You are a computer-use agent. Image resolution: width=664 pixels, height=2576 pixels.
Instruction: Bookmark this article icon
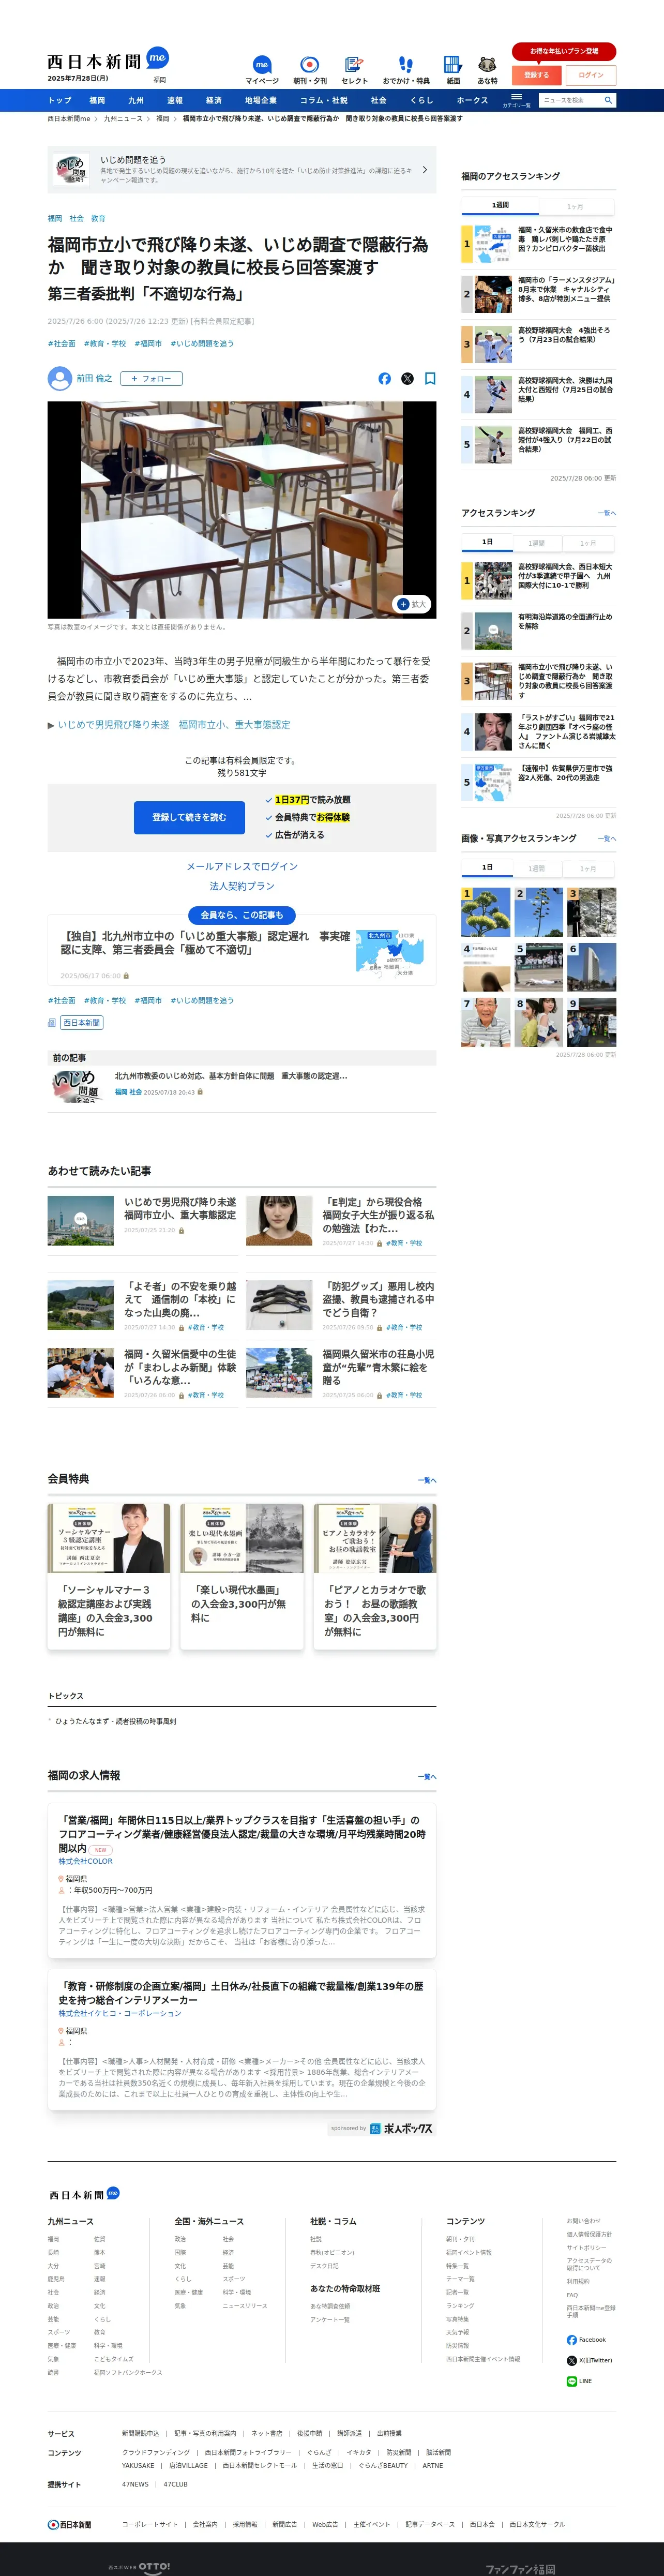(x=430, y=379)
